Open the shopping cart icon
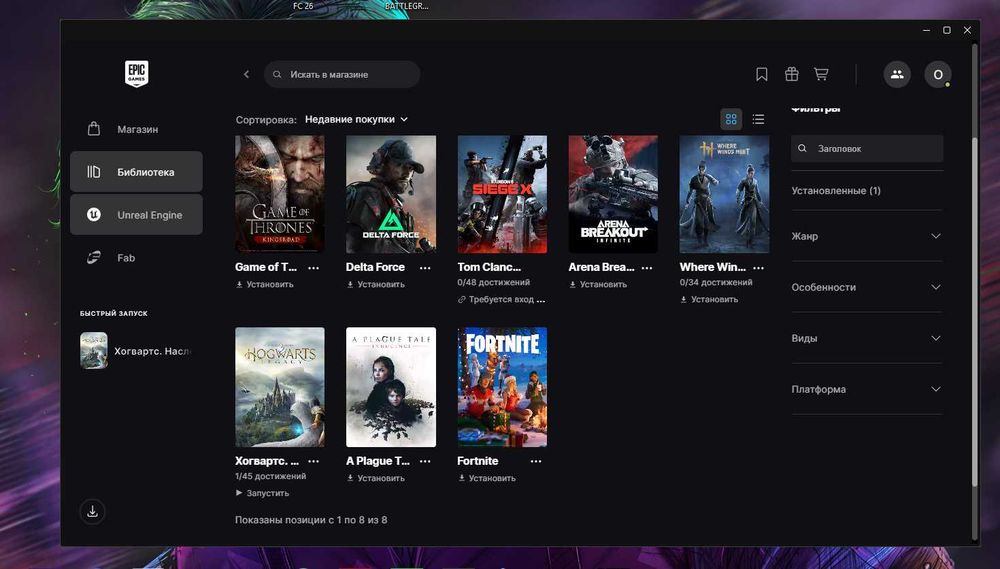The width and height of the screenshot is (1000, 569). coord(821,75)
